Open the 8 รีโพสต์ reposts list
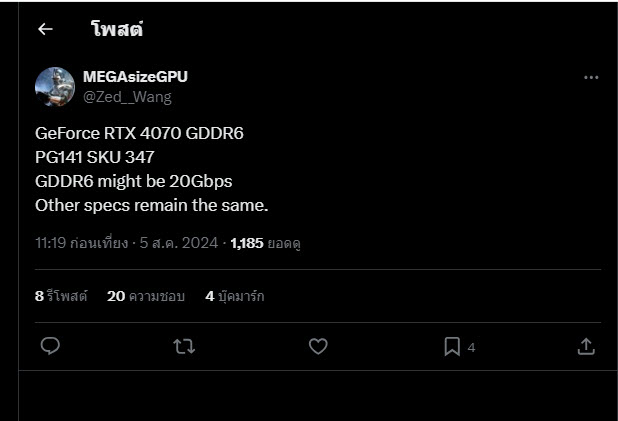 [61, 296]
